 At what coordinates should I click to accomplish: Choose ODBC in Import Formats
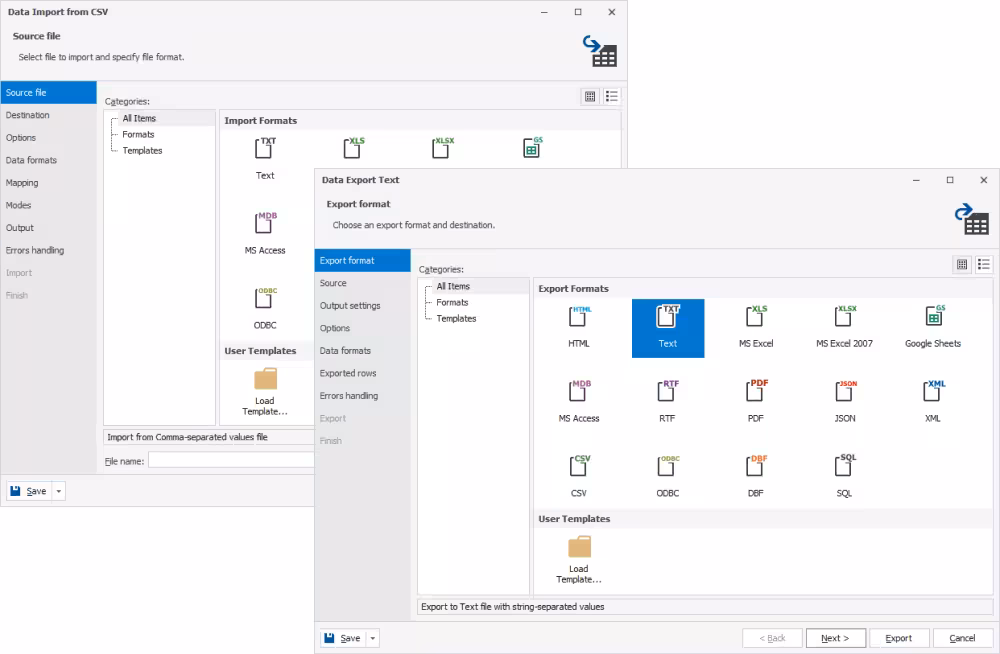click(x=265, y=309)
